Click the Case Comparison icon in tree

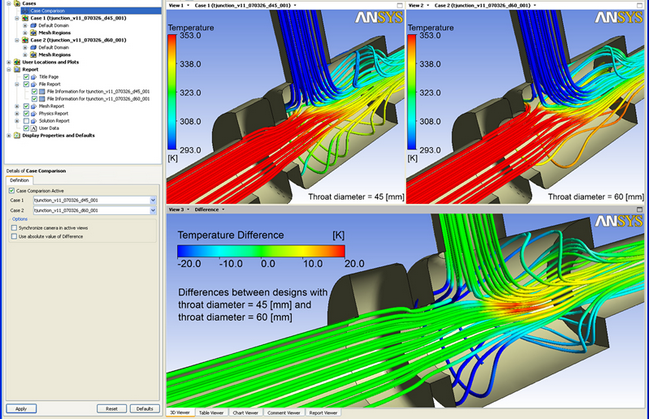coord(26,11)
